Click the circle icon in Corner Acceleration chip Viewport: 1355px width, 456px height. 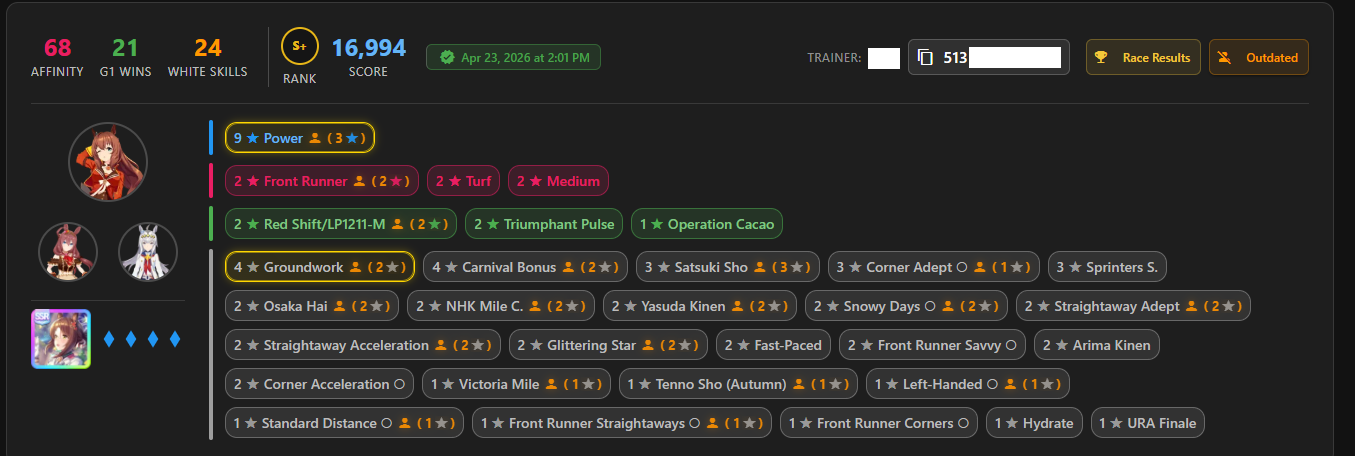click(x=399, y=384)
